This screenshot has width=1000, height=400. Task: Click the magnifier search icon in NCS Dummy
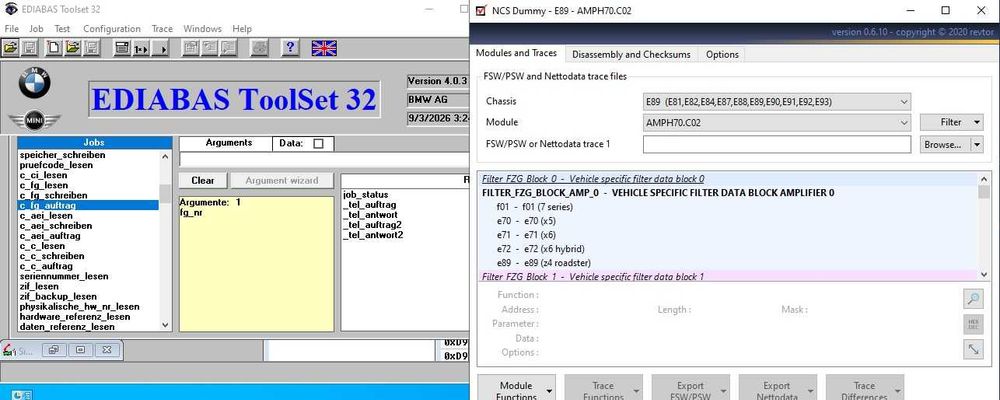coord(973,299)
